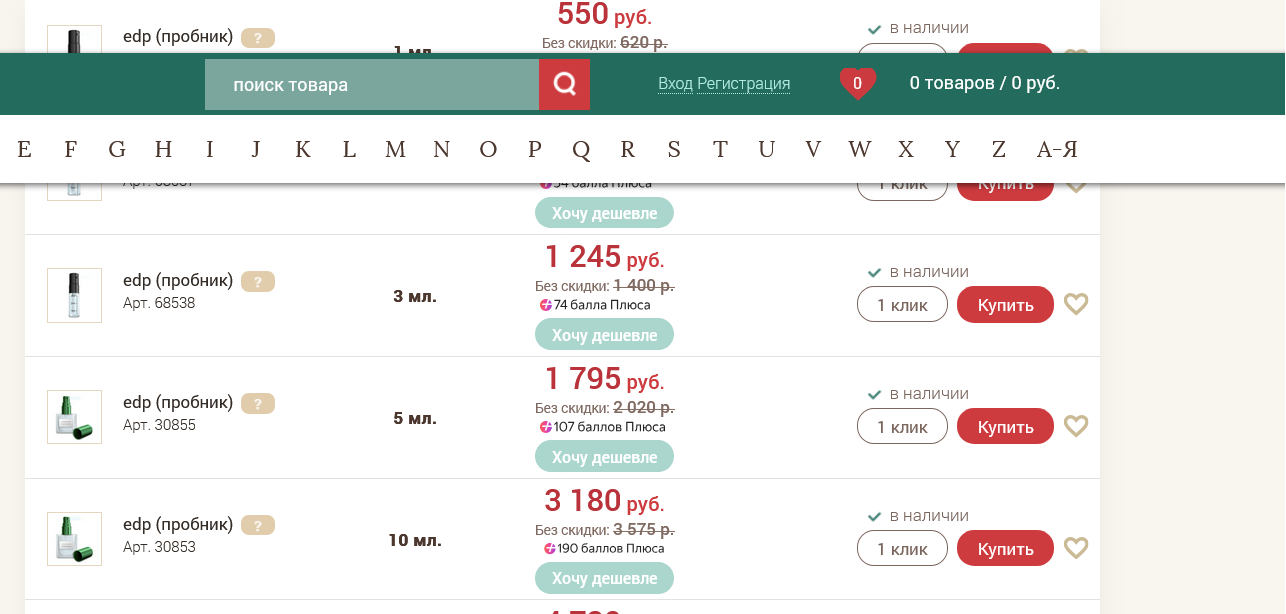Open cart '0 товаров / 0 руб.'

coord(984,83)
